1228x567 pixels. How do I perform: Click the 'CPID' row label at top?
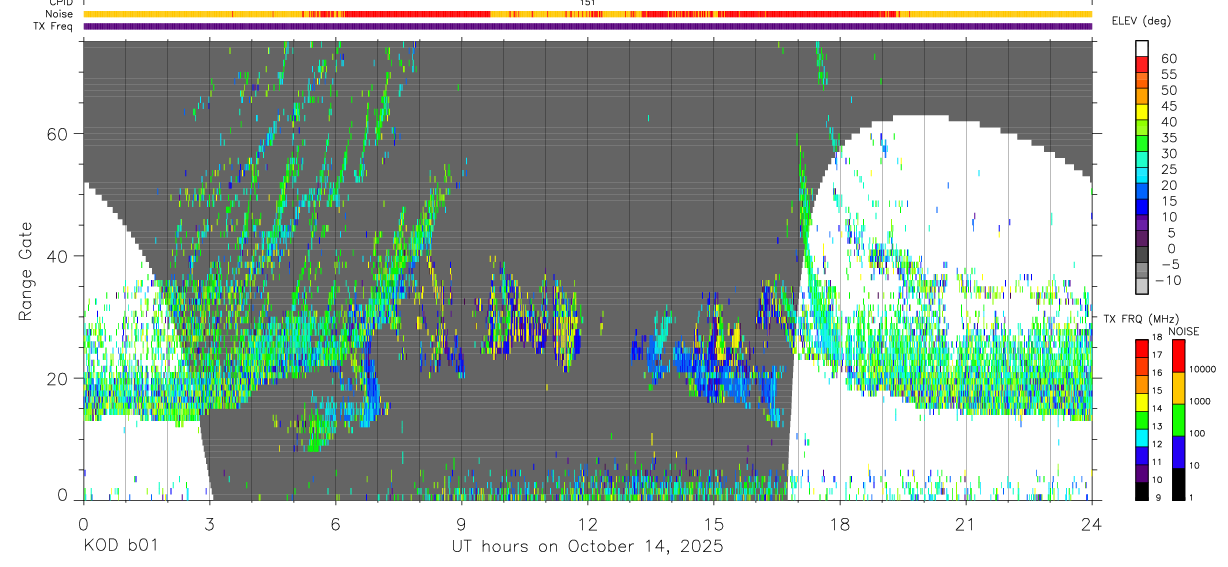59,3
